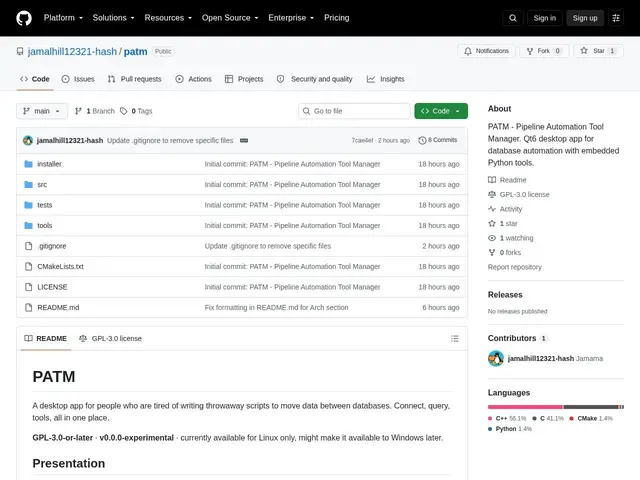Click the Python 1.4% language entry
The width and height of the screenshot is (640, 480).
(x=510, y=429)
